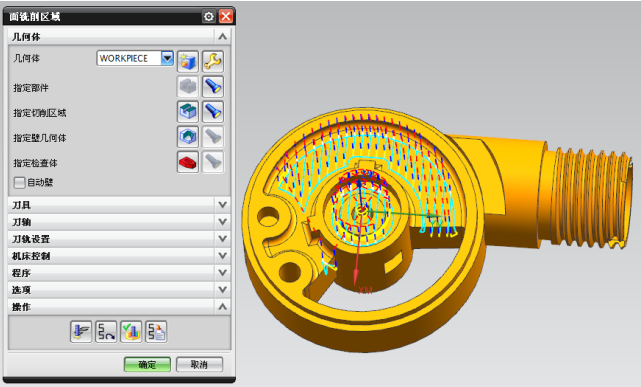The width and height of the screenshot is (641, 387).
Task: Expand the 刀轨设置 section
Action: pos(119,239)
